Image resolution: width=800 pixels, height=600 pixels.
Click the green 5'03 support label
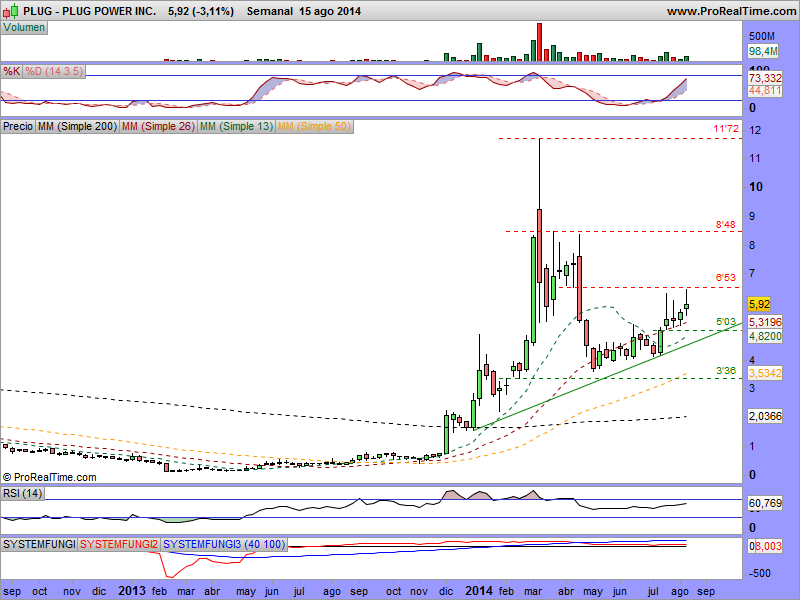click(x=726, y=321)
